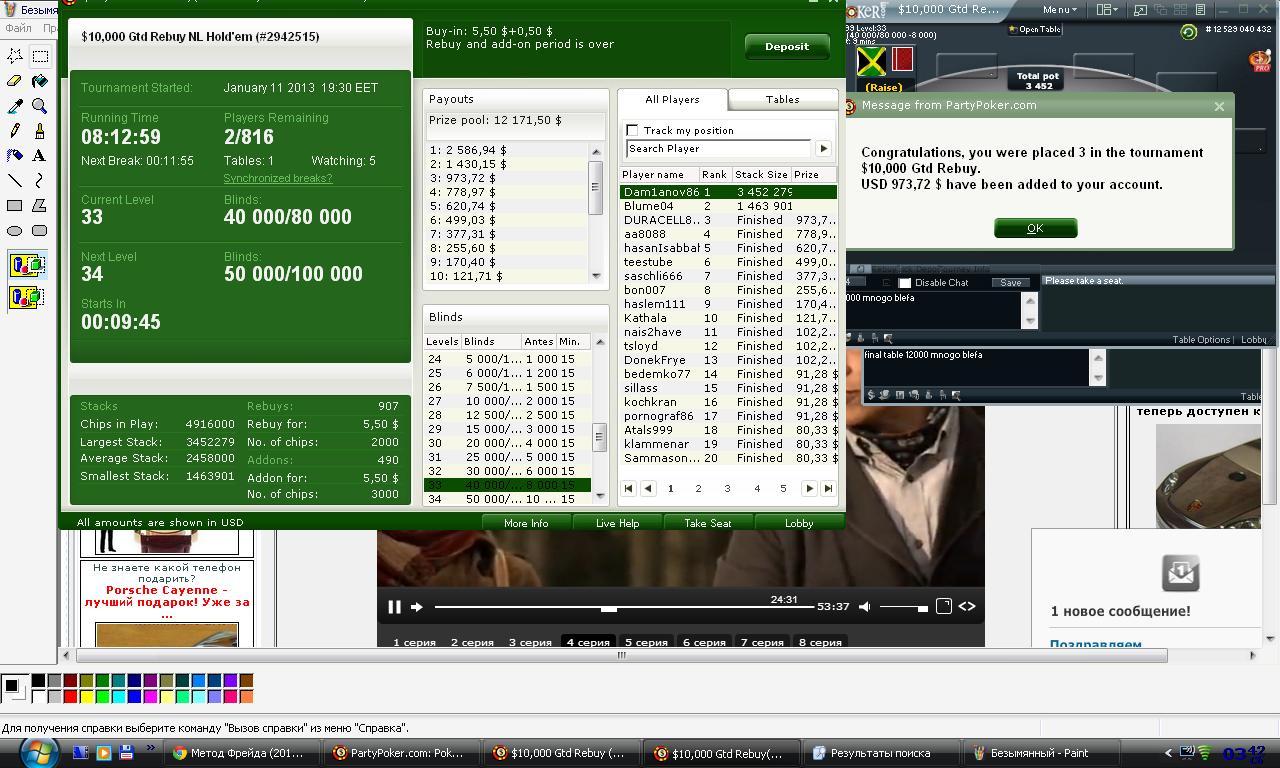Image resolution: width=1280 pixels, height=768 pixels.
Task: Open the Synchronized breaks link
Action: point(278,178)
